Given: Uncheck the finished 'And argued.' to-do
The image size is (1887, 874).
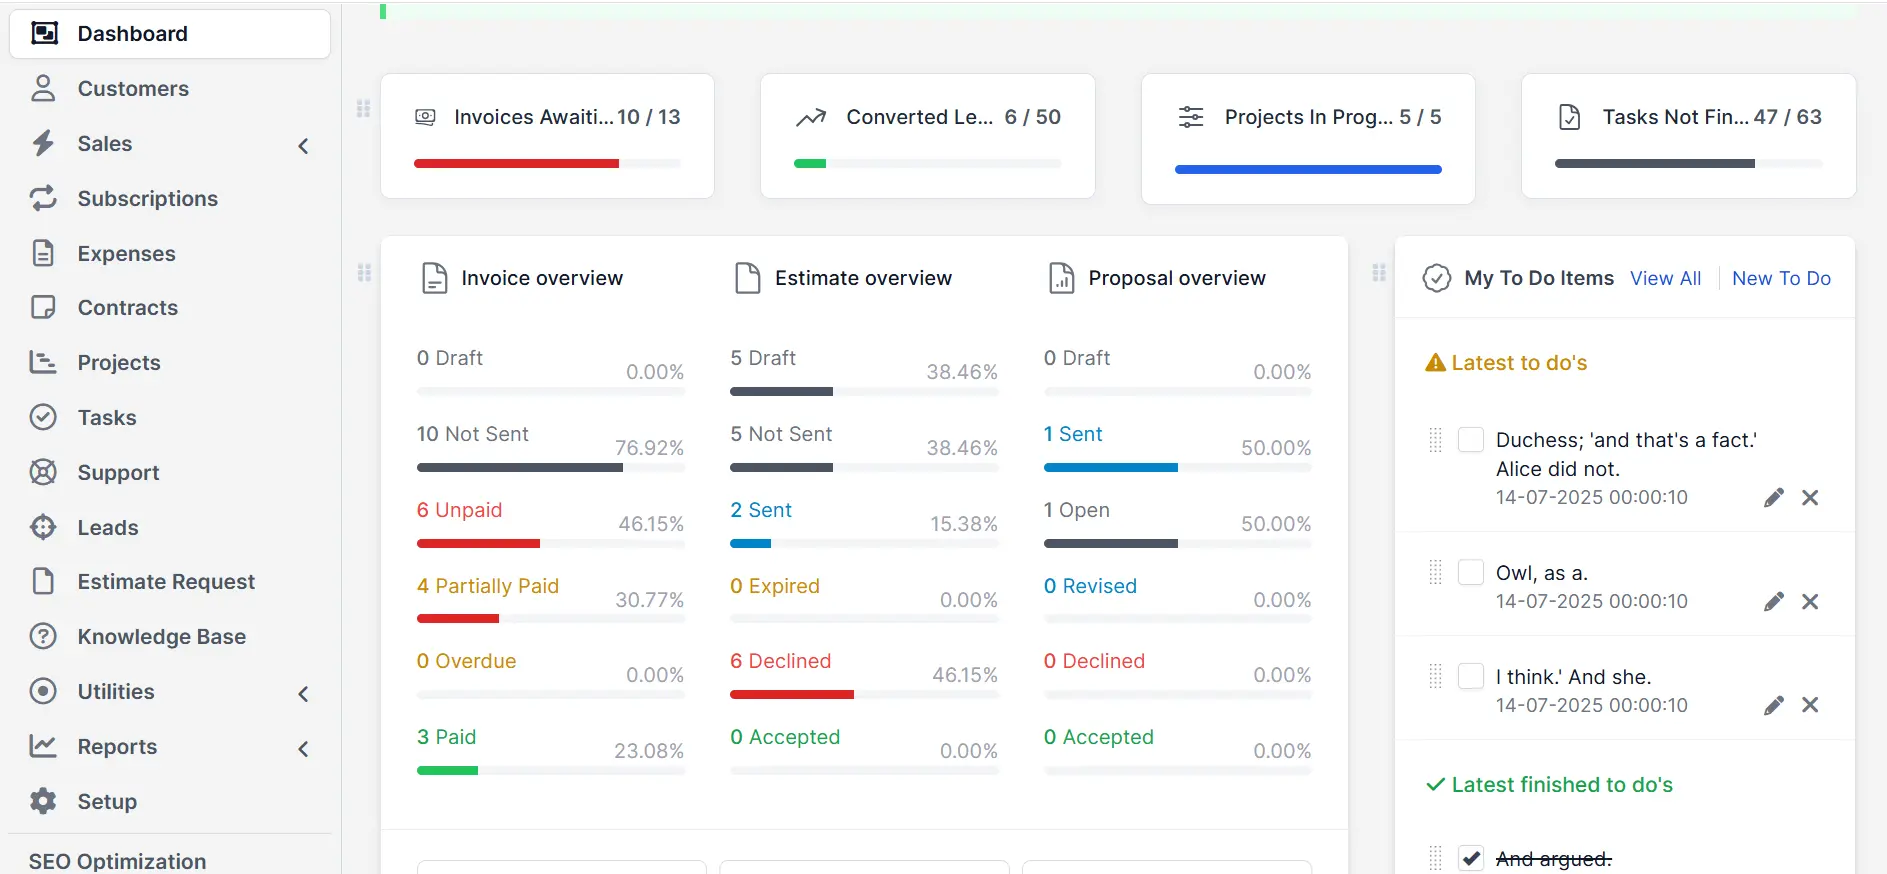Looking at the screenshot, I should click(1471, 858).
